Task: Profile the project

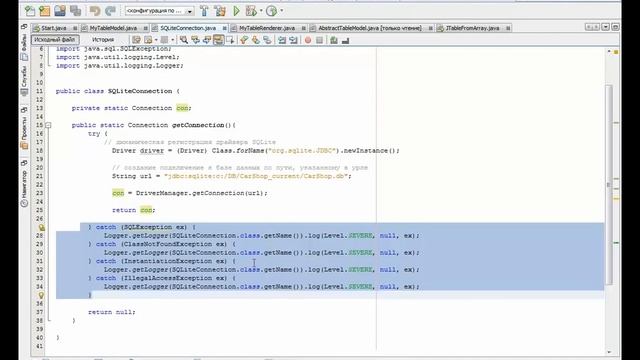Action: pos(271,11)
